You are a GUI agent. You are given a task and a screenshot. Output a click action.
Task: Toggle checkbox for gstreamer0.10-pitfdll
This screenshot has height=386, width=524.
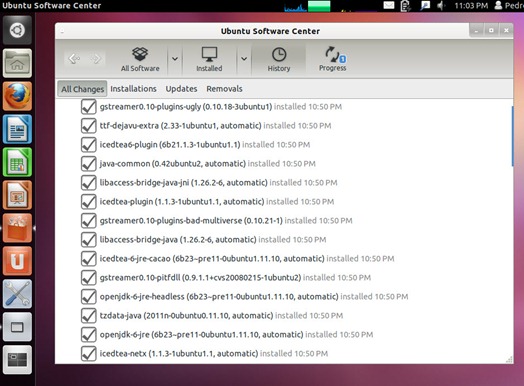89,278
